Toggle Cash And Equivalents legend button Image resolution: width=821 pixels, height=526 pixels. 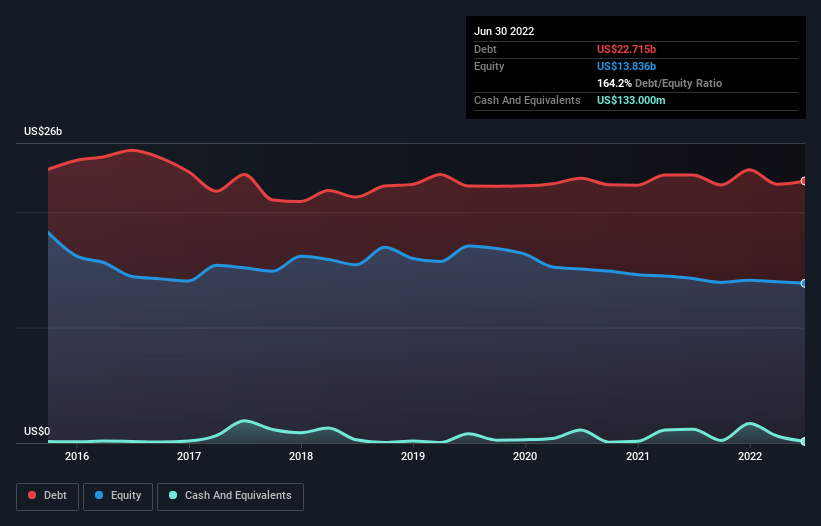click(230, 496)
